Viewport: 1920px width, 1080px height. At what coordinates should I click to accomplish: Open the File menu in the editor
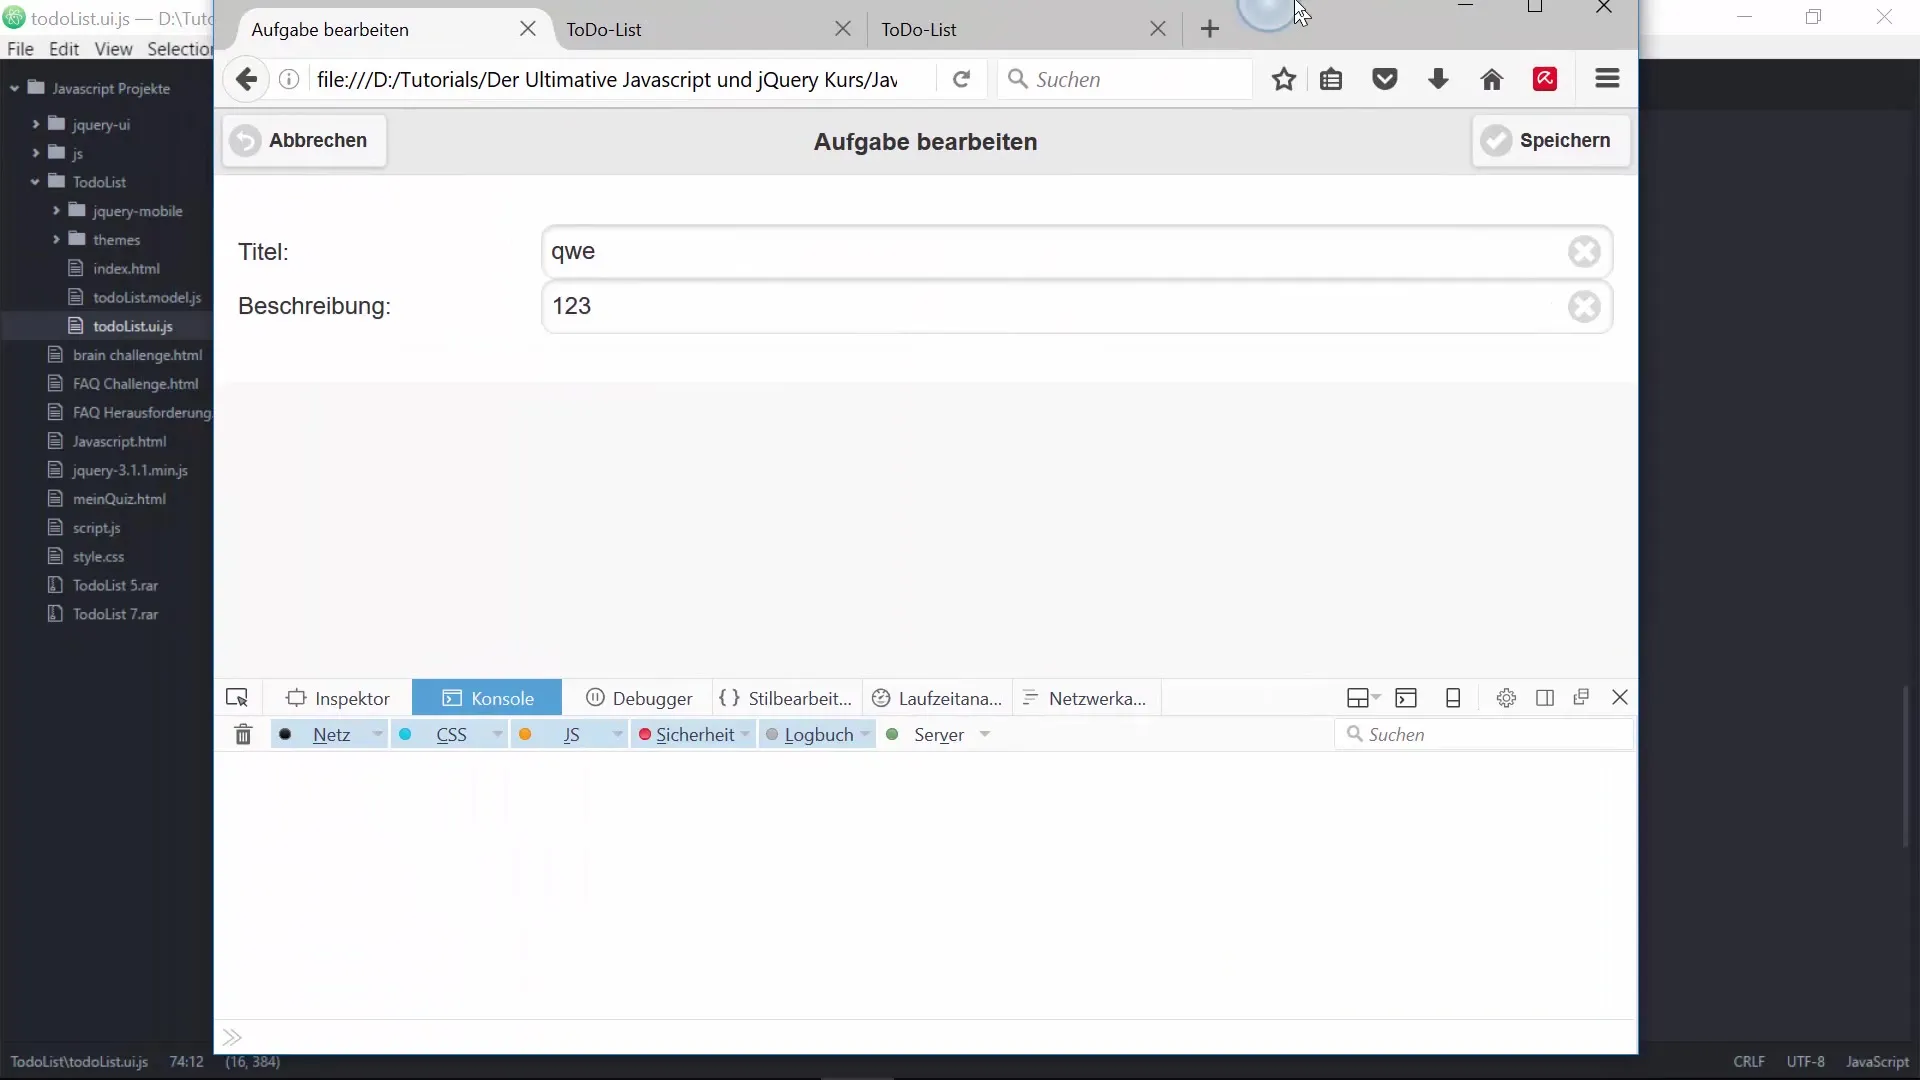[x=20, y=48]
